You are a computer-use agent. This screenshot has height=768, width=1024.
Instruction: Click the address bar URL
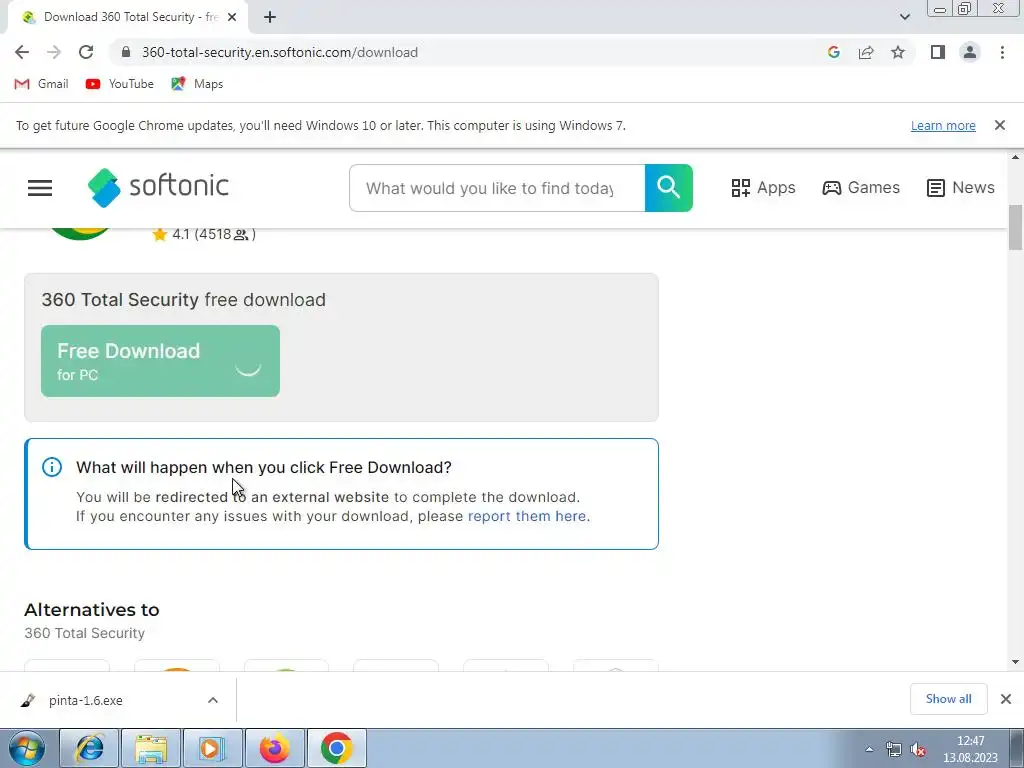(280, 52)
